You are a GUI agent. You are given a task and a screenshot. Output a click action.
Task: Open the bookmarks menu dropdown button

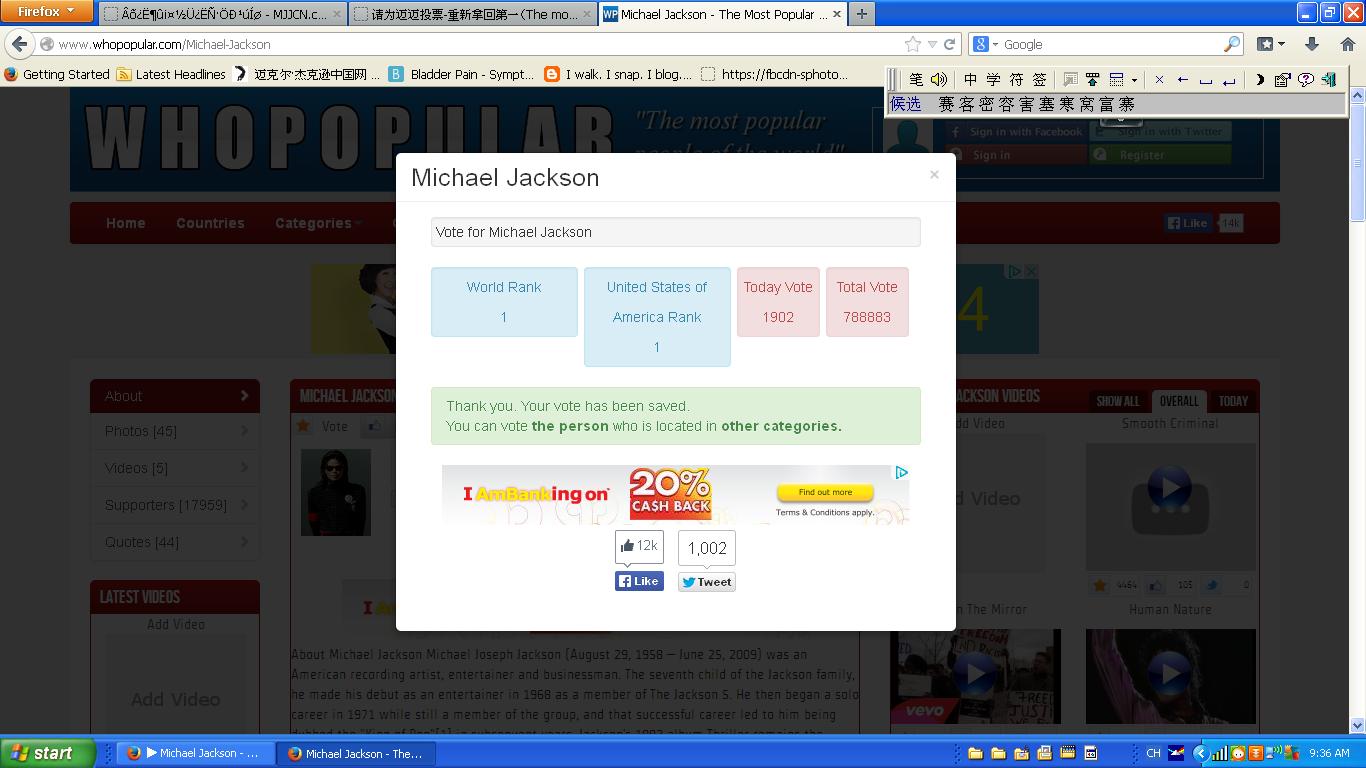click(x=1270, y=44)
